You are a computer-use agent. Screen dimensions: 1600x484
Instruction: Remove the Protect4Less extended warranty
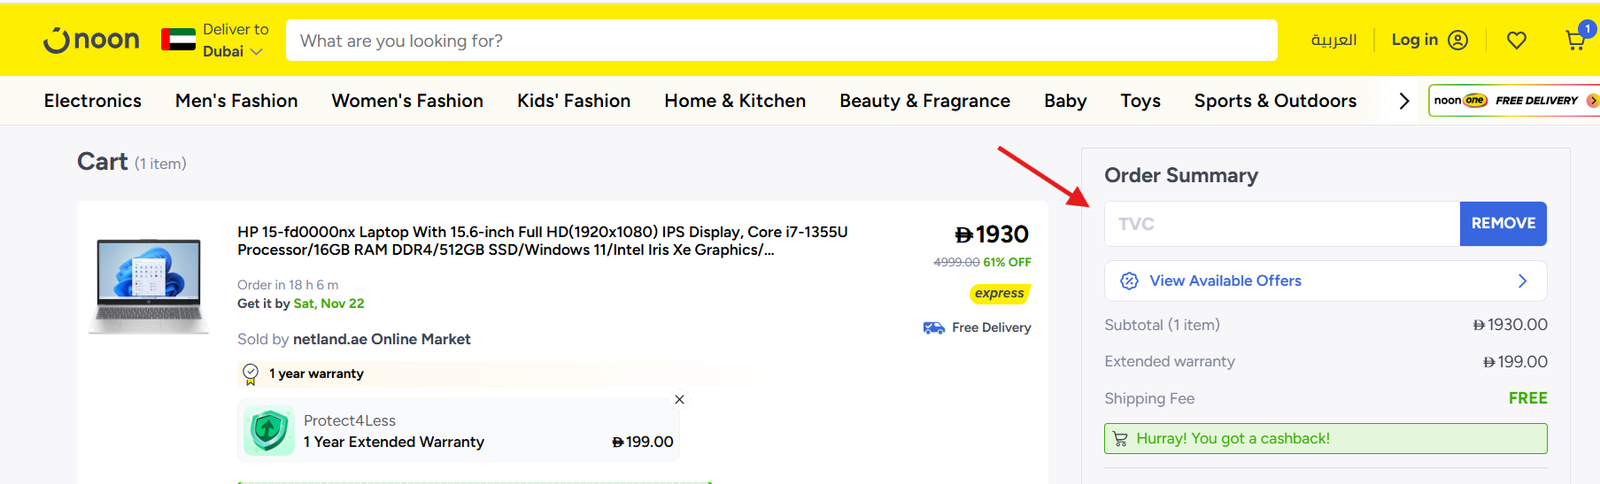click(679, 399)
